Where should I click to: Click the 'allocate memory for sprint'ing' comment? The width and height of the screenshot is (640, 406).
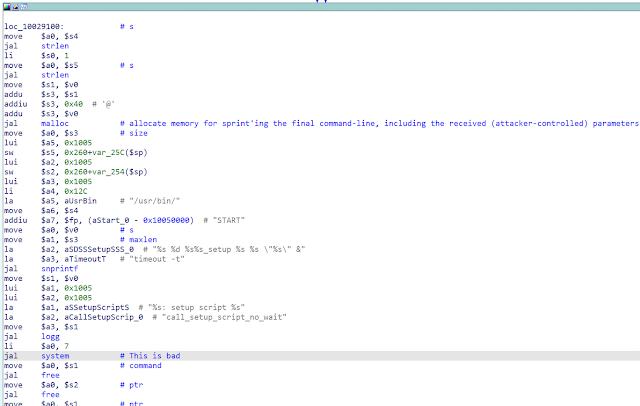379,123
